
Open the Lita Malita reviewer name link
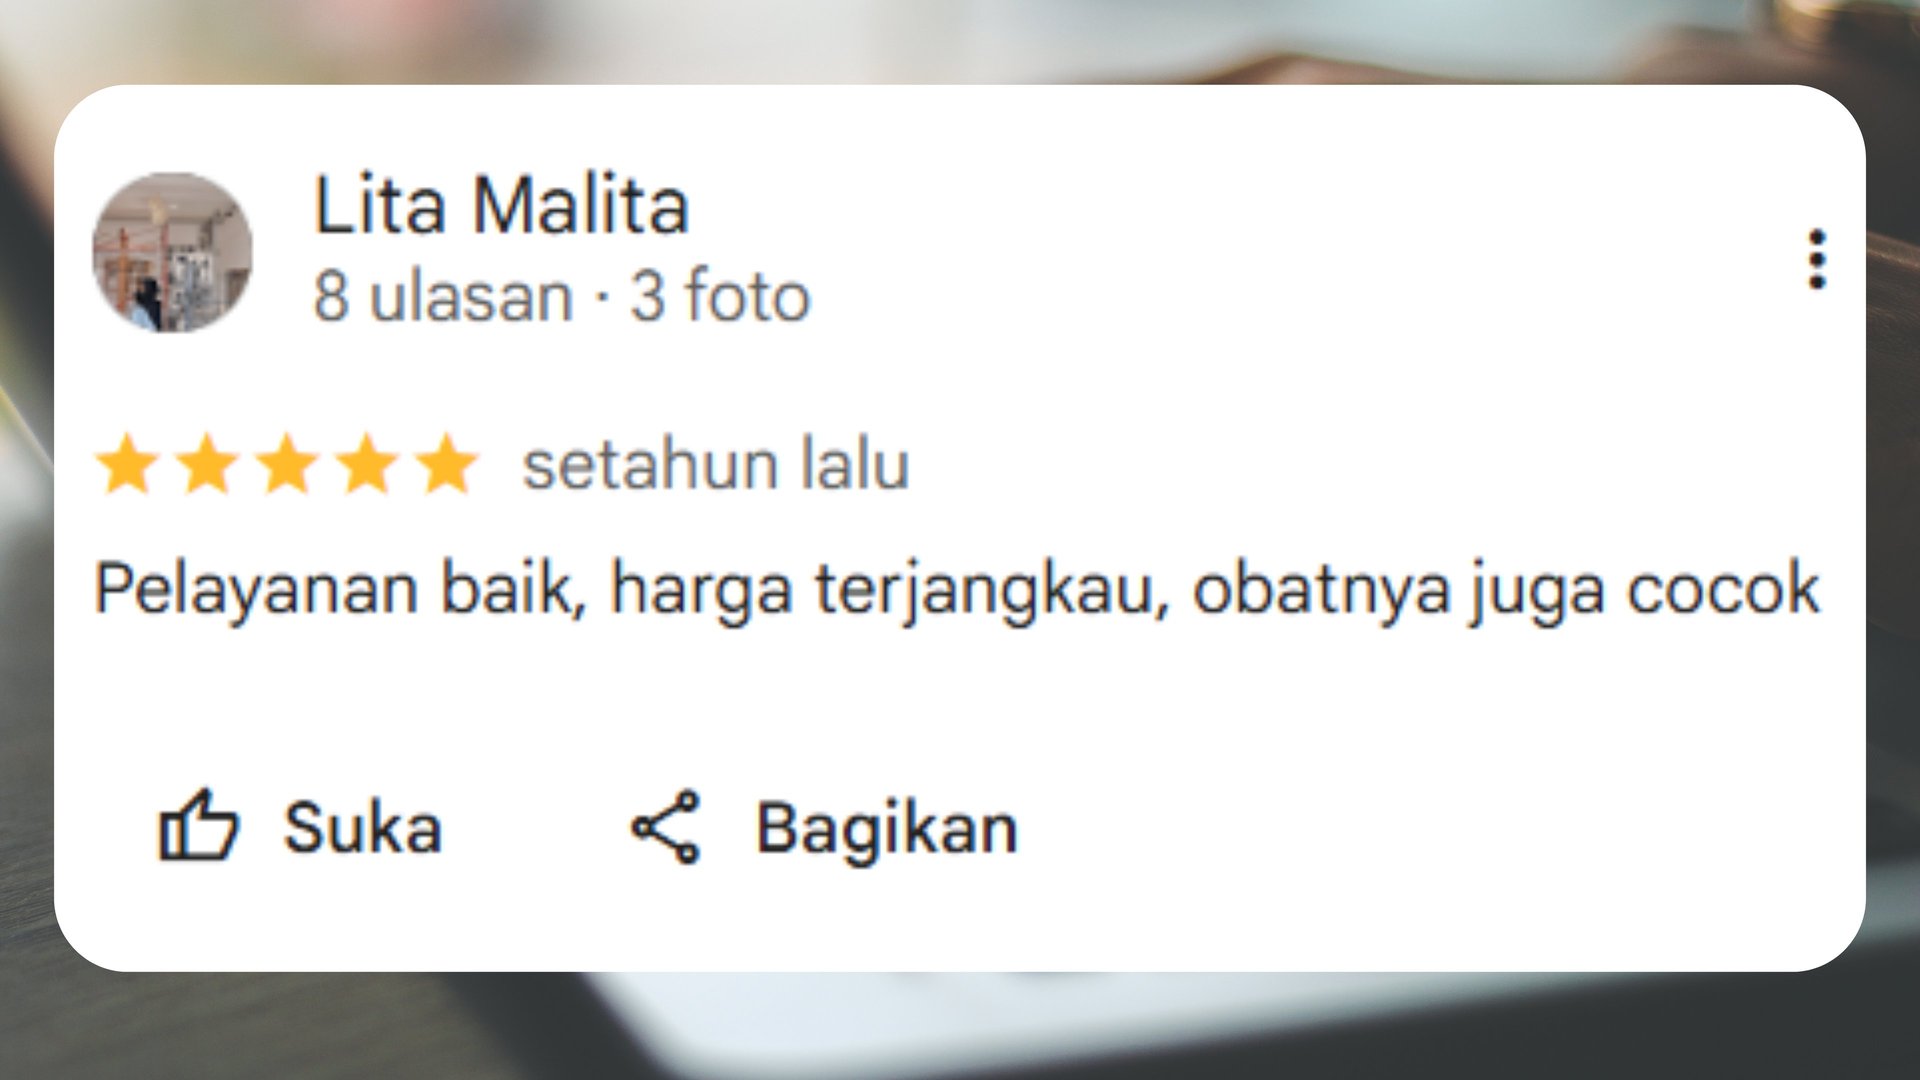pyautogui.click(x=501, y=206)
